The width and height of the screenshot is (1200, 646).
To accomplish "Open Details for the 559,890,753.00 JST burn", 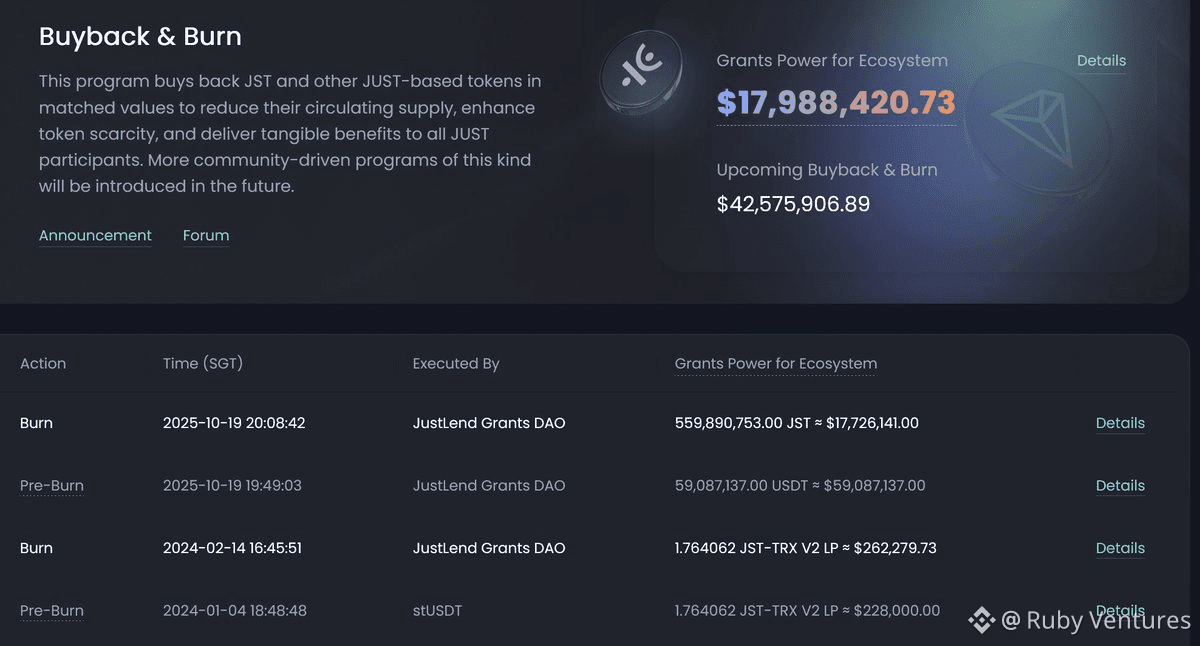I will (1120, 423).
